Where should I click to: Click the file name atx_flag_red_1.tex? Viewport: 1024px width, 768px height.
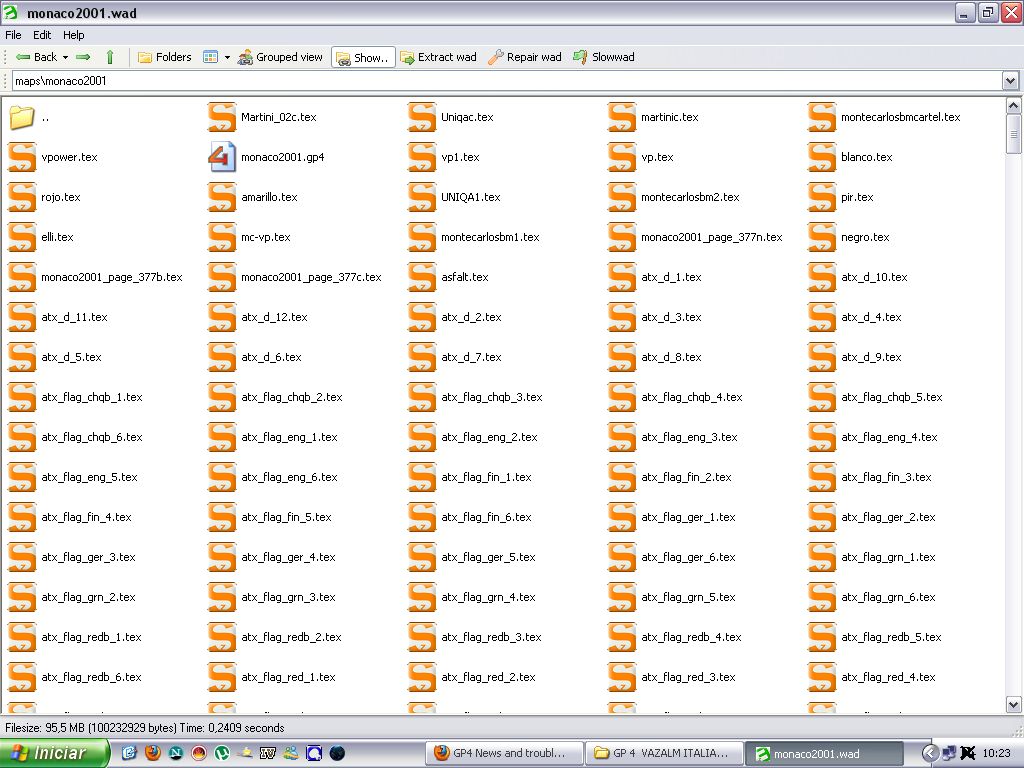[x=289, y=677]
